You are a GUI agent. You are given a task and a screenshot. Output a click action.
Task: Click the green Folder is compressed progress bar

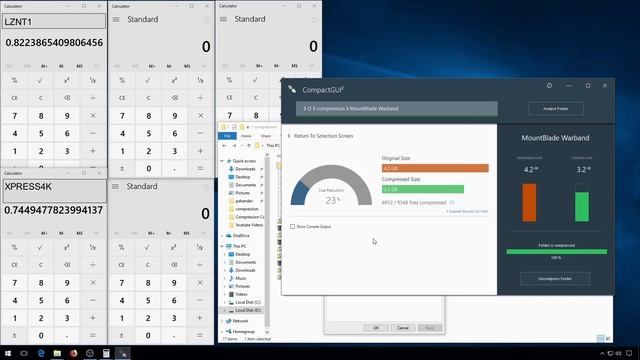click(x=556, y=252)
